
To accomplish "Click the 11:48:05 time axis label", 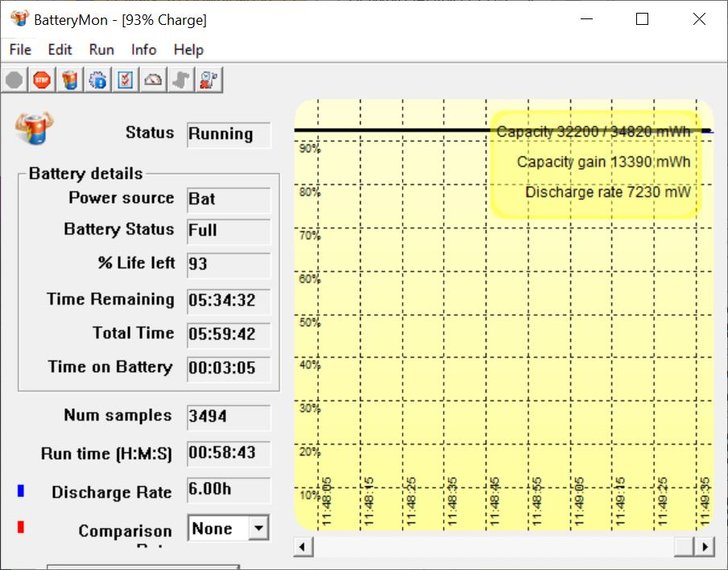I will (327, 501).
